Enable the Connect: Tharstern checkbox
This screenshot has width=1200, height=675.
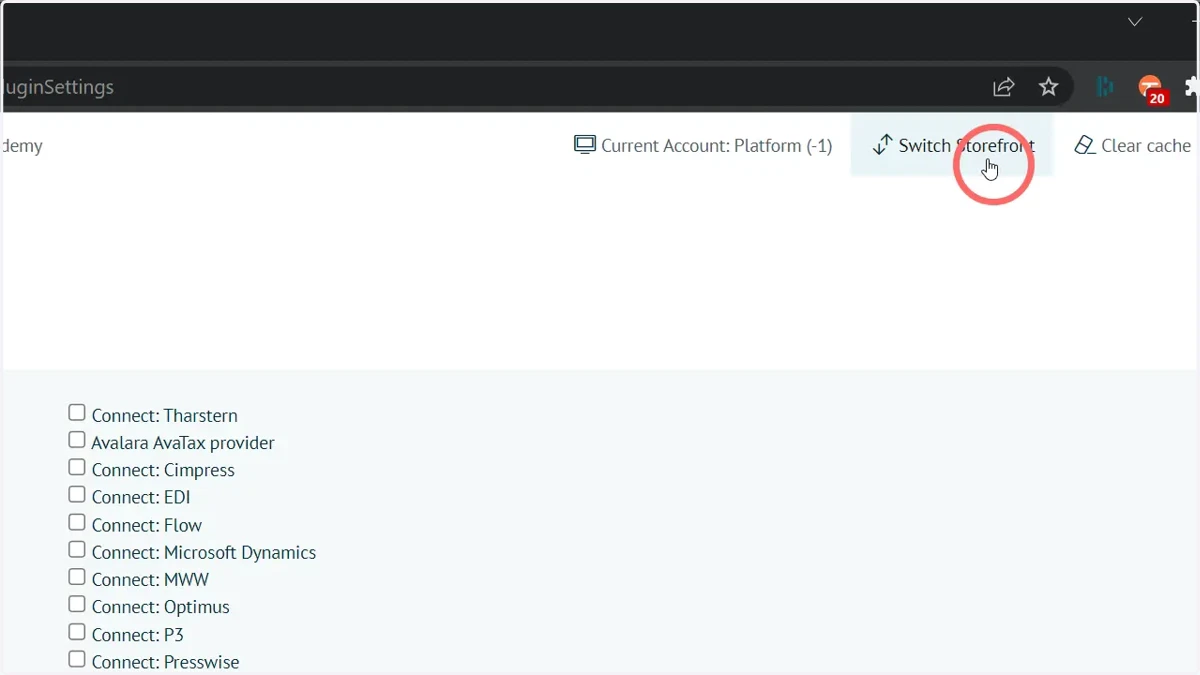77,413
